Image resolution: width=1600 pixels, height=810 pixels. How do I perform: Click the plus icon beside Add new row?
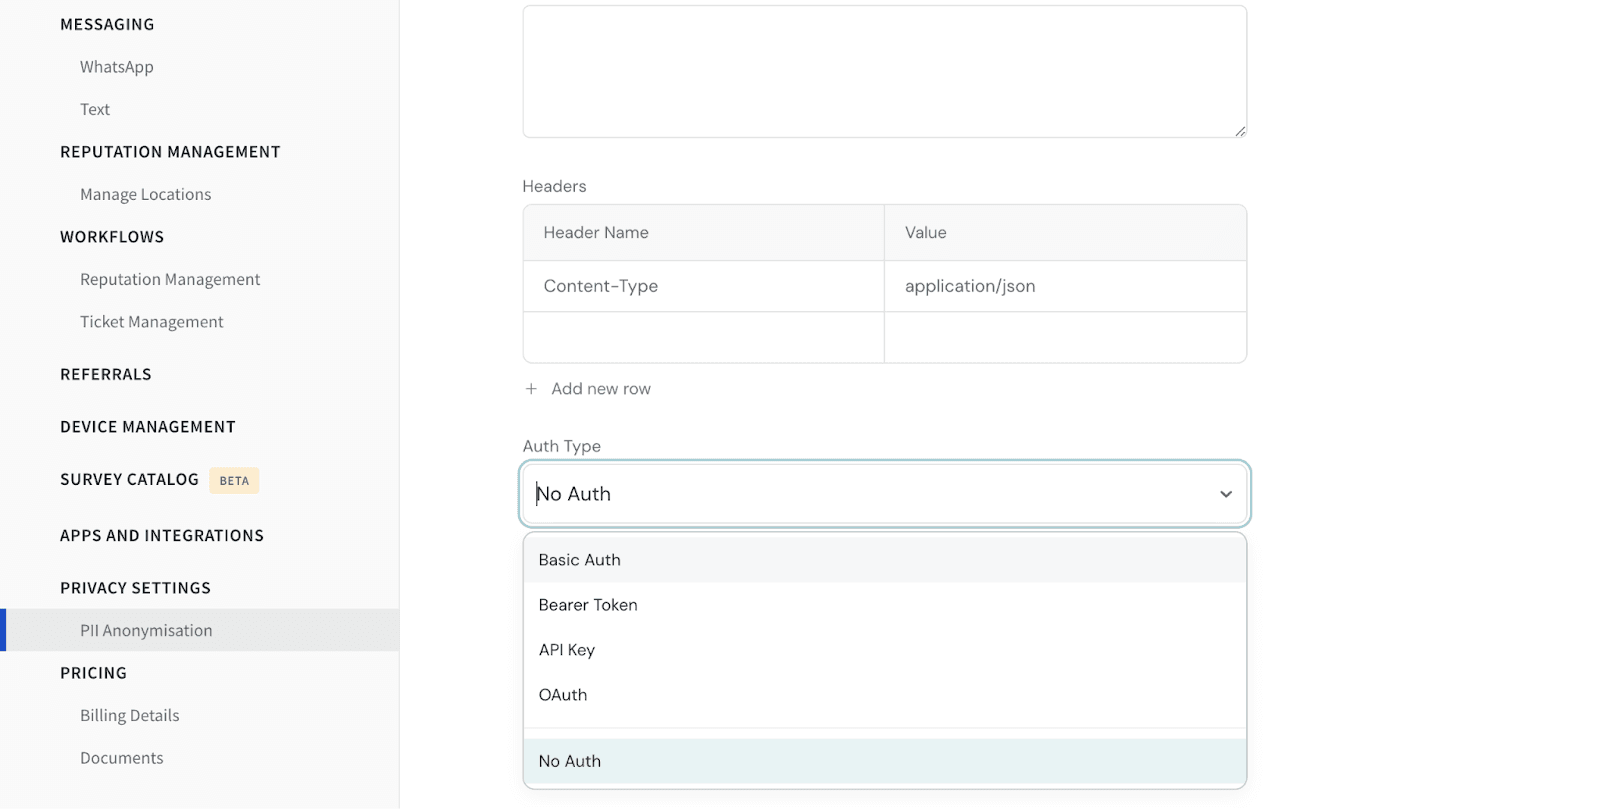[531, 389]
